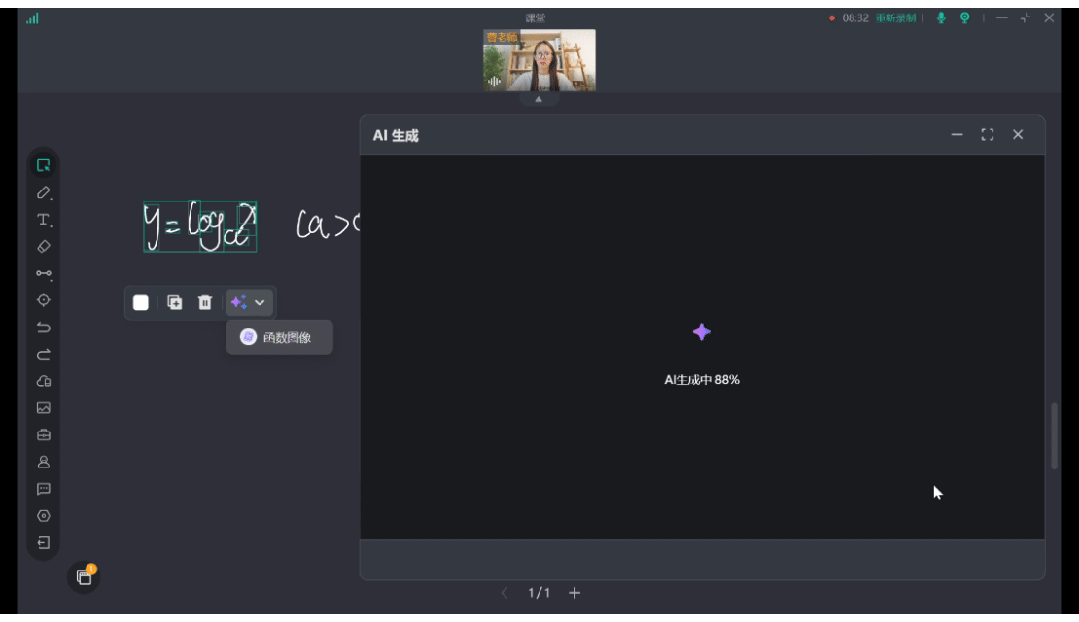The width and height of the screenshot is (1079, 622).
Task: Insert an image onto the whiteboard
Action: pyautogui.click(x=43, y=408)
